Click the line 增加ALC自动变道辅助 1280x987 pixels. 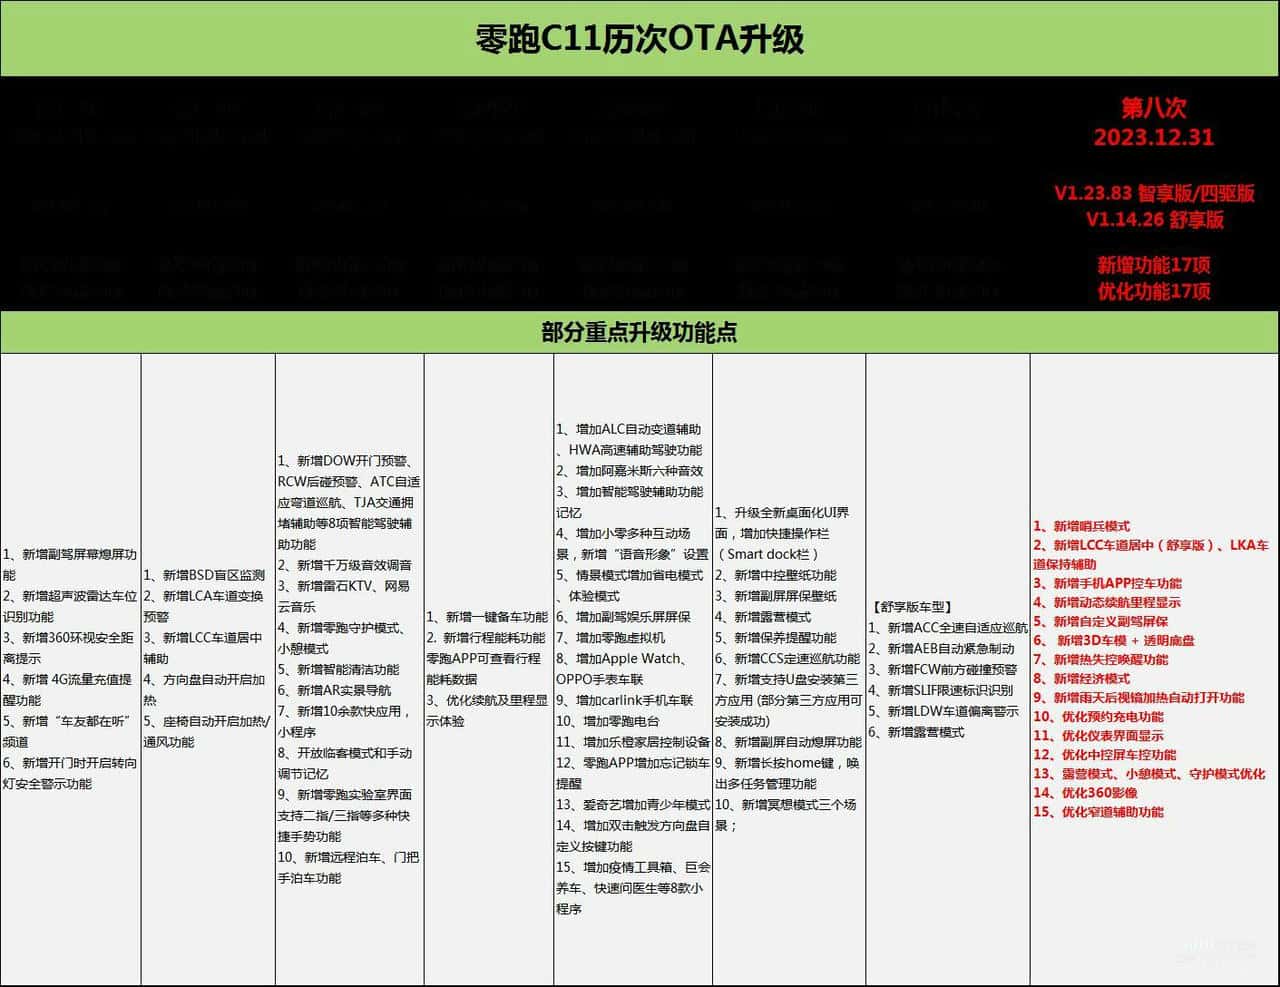629,429
